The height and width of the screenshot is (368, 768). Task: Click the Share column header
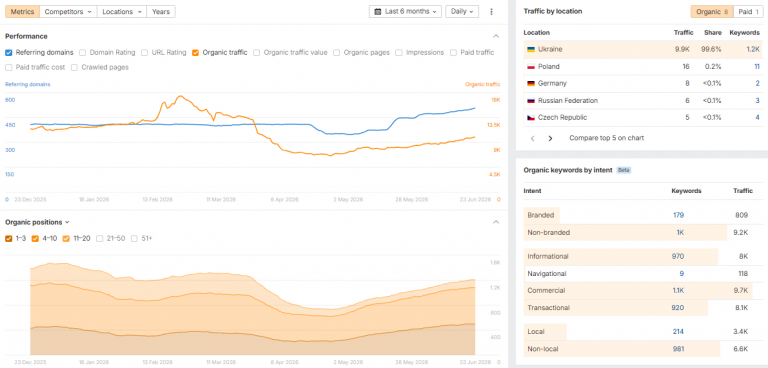point(713,33)
